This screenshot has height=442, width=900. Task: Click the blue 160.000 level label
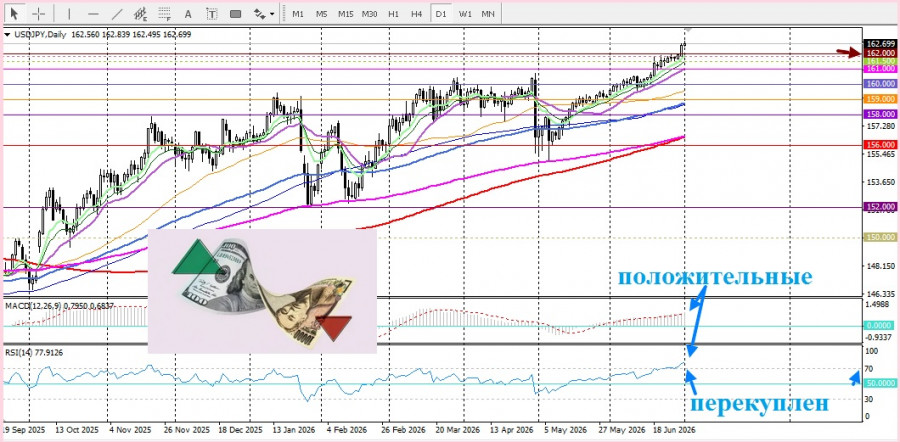pos(880,84)
